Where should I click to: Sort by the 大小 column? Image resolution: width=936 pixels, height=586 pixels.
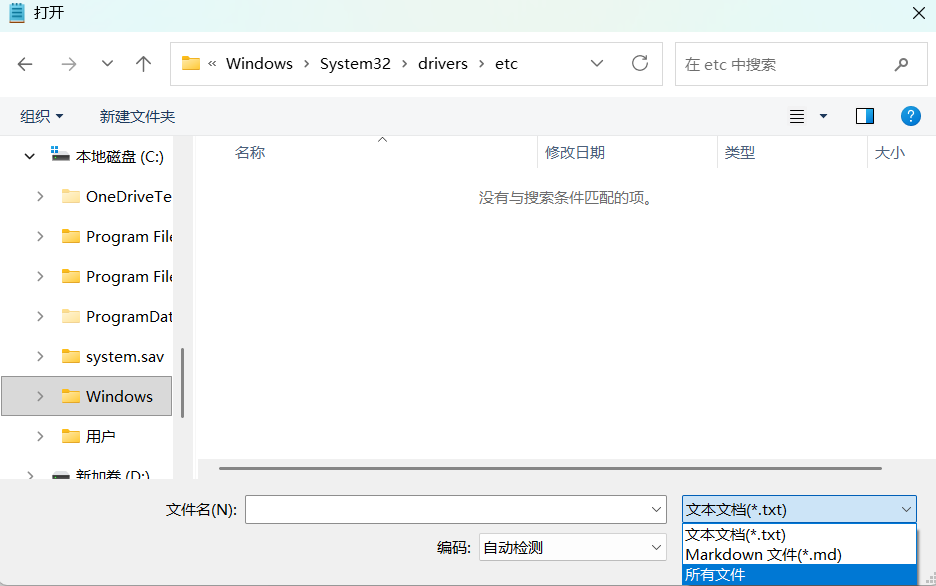click(x=889, y=153)
